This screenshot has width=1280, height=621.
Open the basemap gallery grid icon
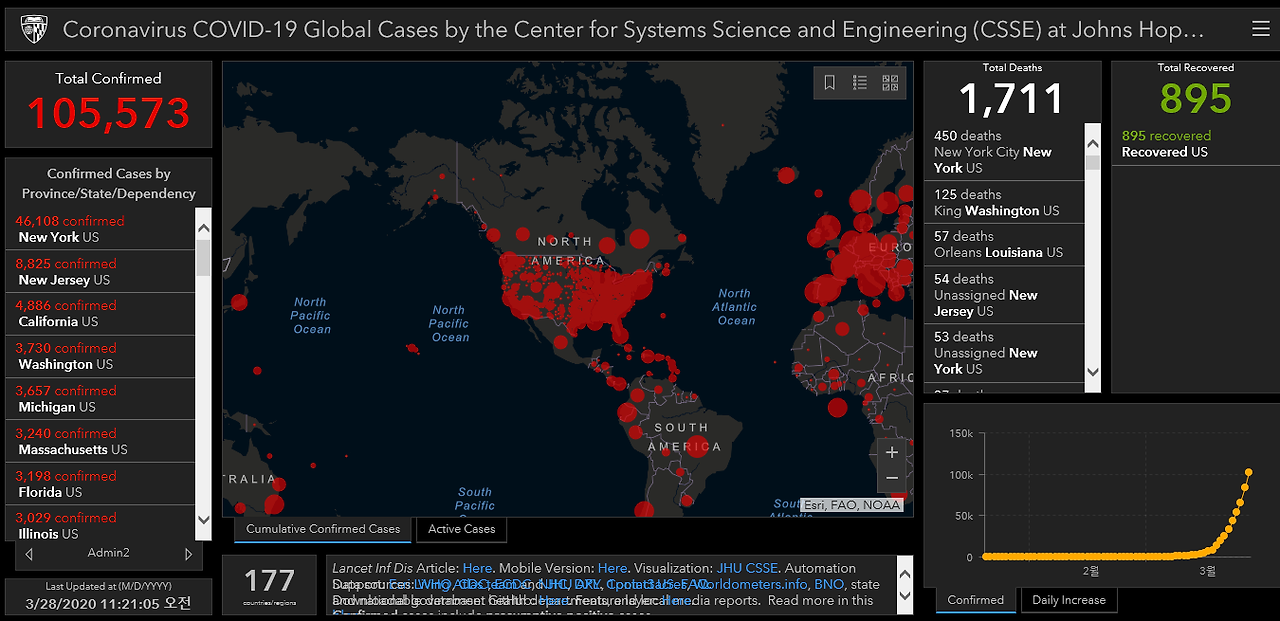pos(890,83)
